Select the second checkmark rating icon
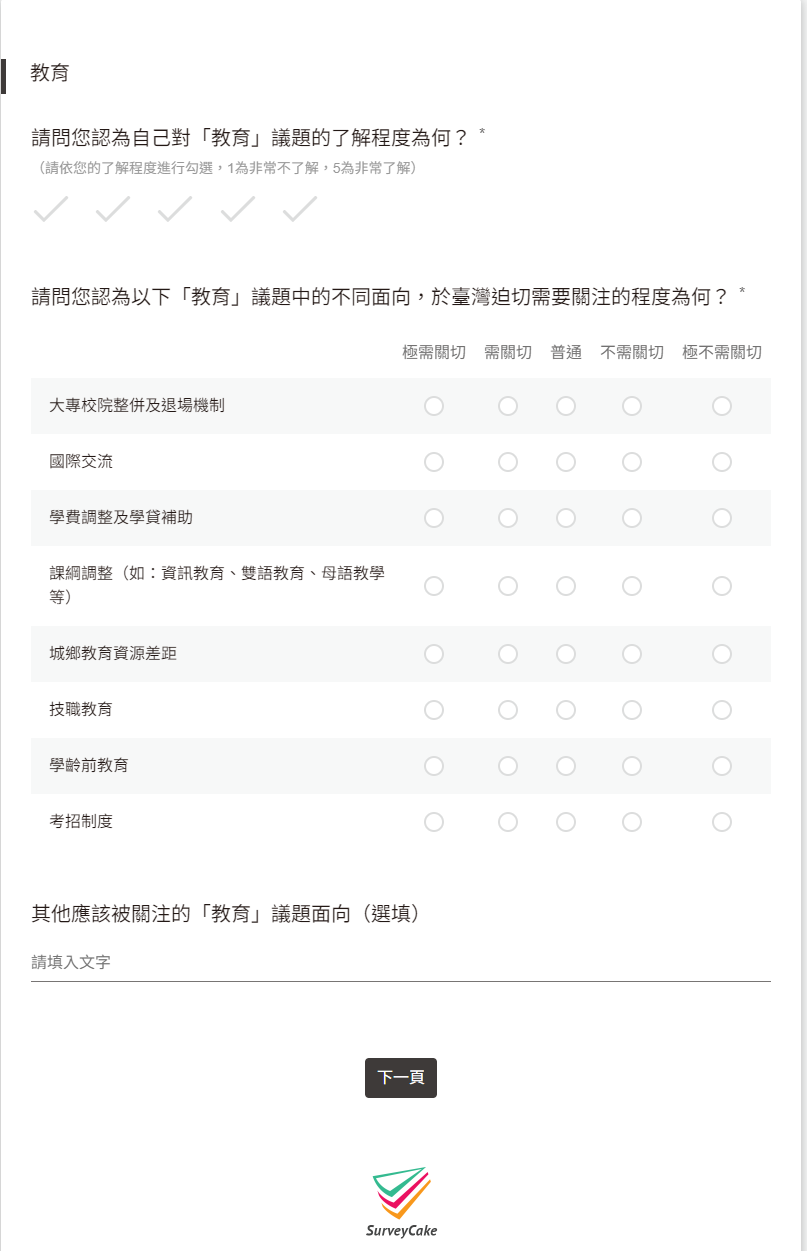The width and height of the screenshot is (807, 1251). pyautogui.click(x=113, y=209)
